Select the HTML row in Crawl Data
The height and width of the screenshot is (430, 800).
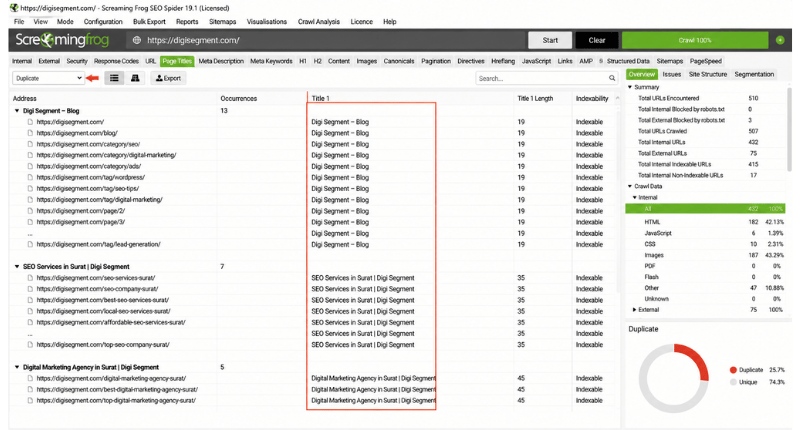(x=705, y=222)
